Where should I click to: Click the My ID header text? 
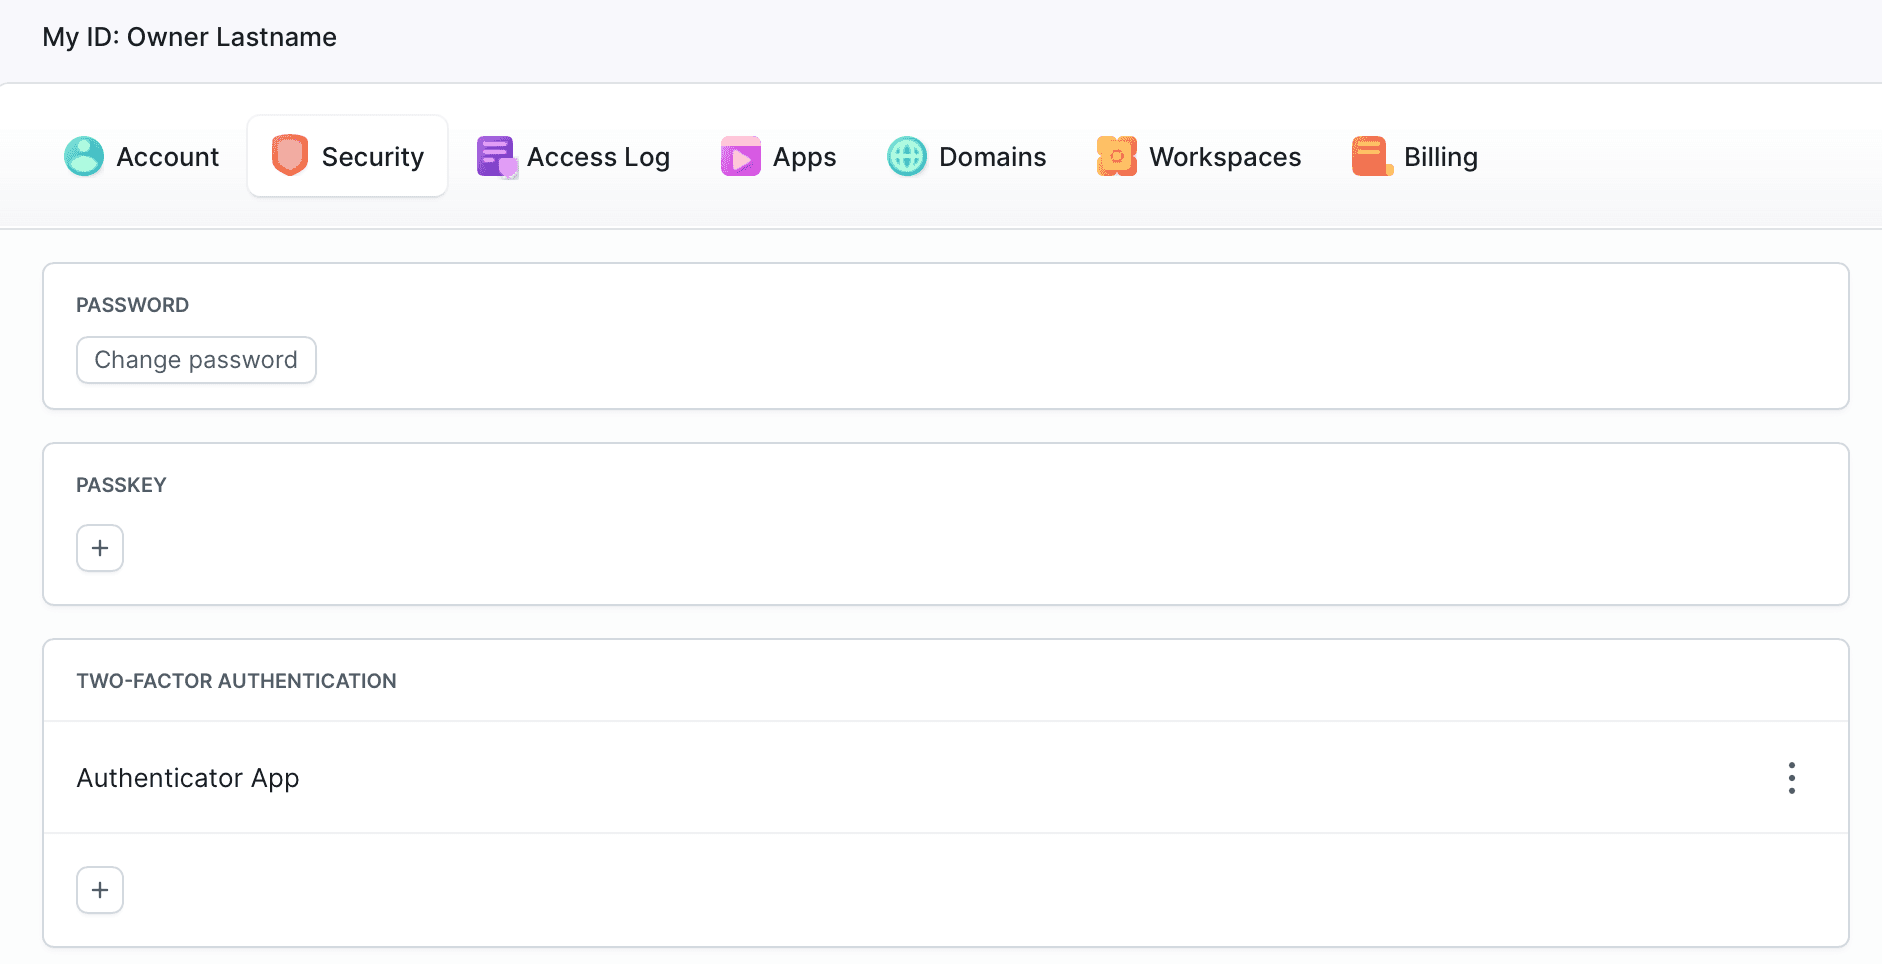pos(189,37)
